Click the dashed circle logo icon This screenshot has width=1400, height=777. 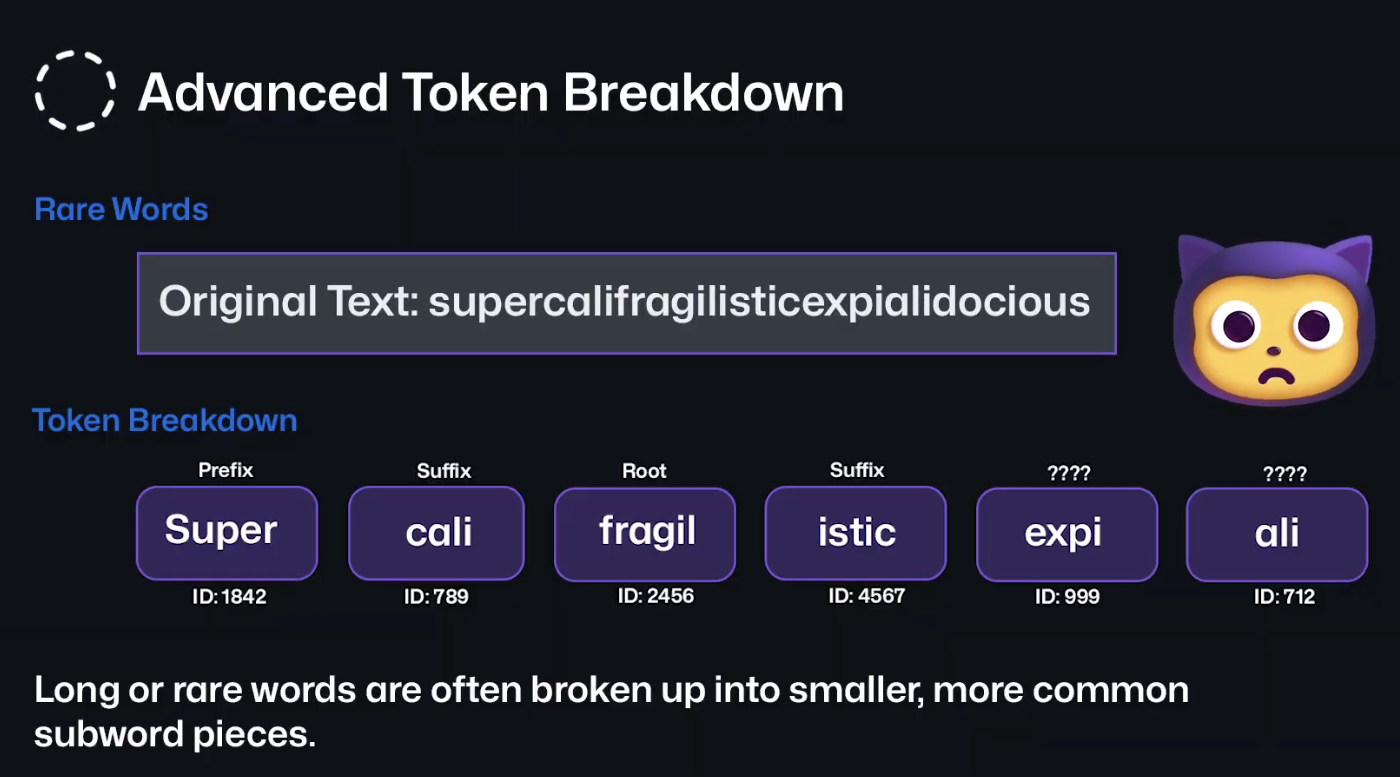pyautogui.click(x=75, y=91)
